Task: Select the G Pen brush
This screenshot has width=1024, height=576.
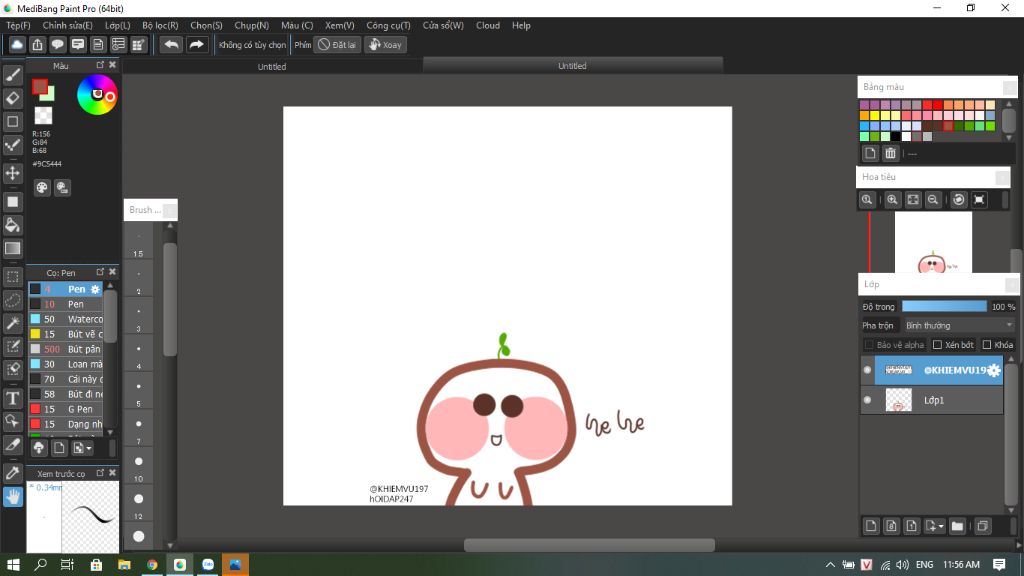Action: pos(66,409)
